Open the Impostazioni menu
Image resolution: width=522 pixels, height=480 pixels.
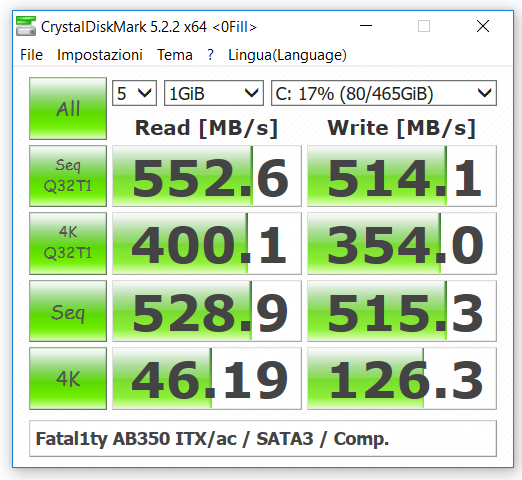100,55
